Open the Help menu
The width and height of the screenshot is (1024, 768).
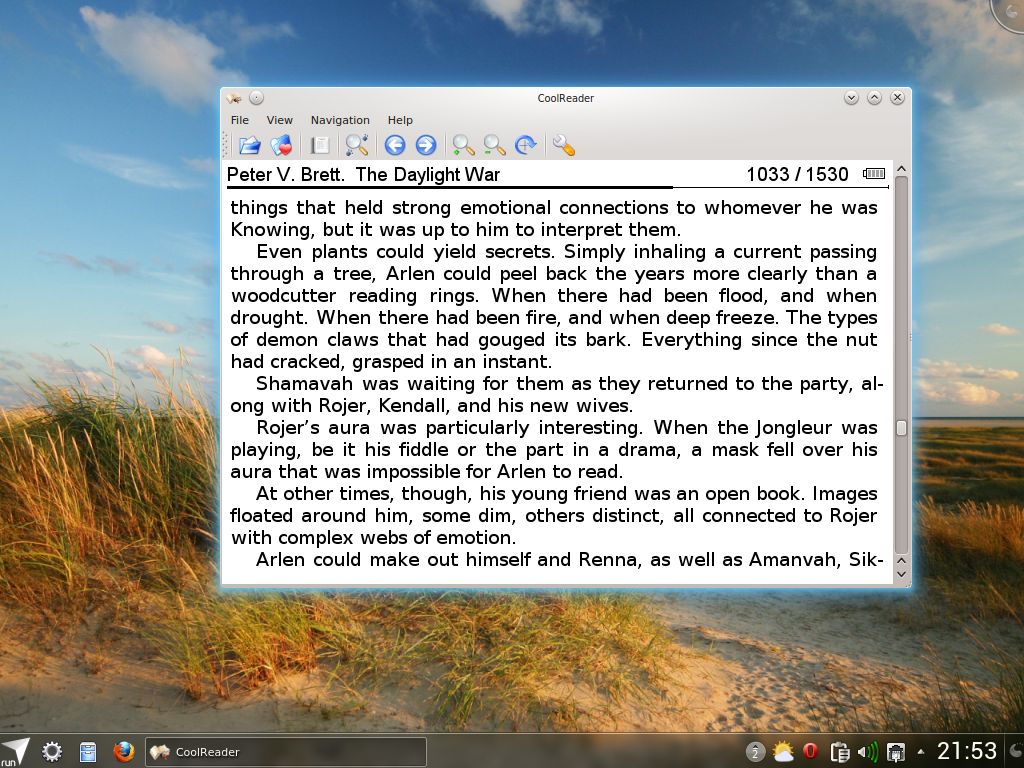[x=400, y=120]
